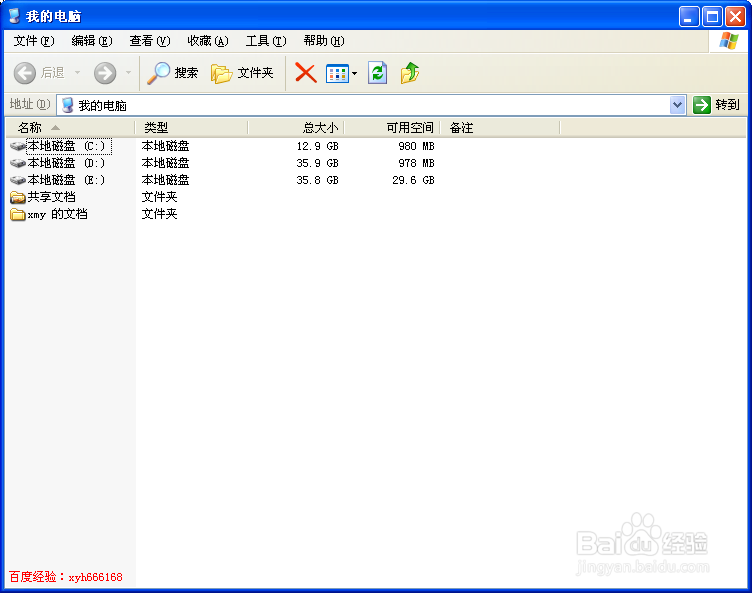The height and width of the screenshot is (593, 752).
Task: Click the 文件夹 type cell of 共享文档
Action: (160, 197)
